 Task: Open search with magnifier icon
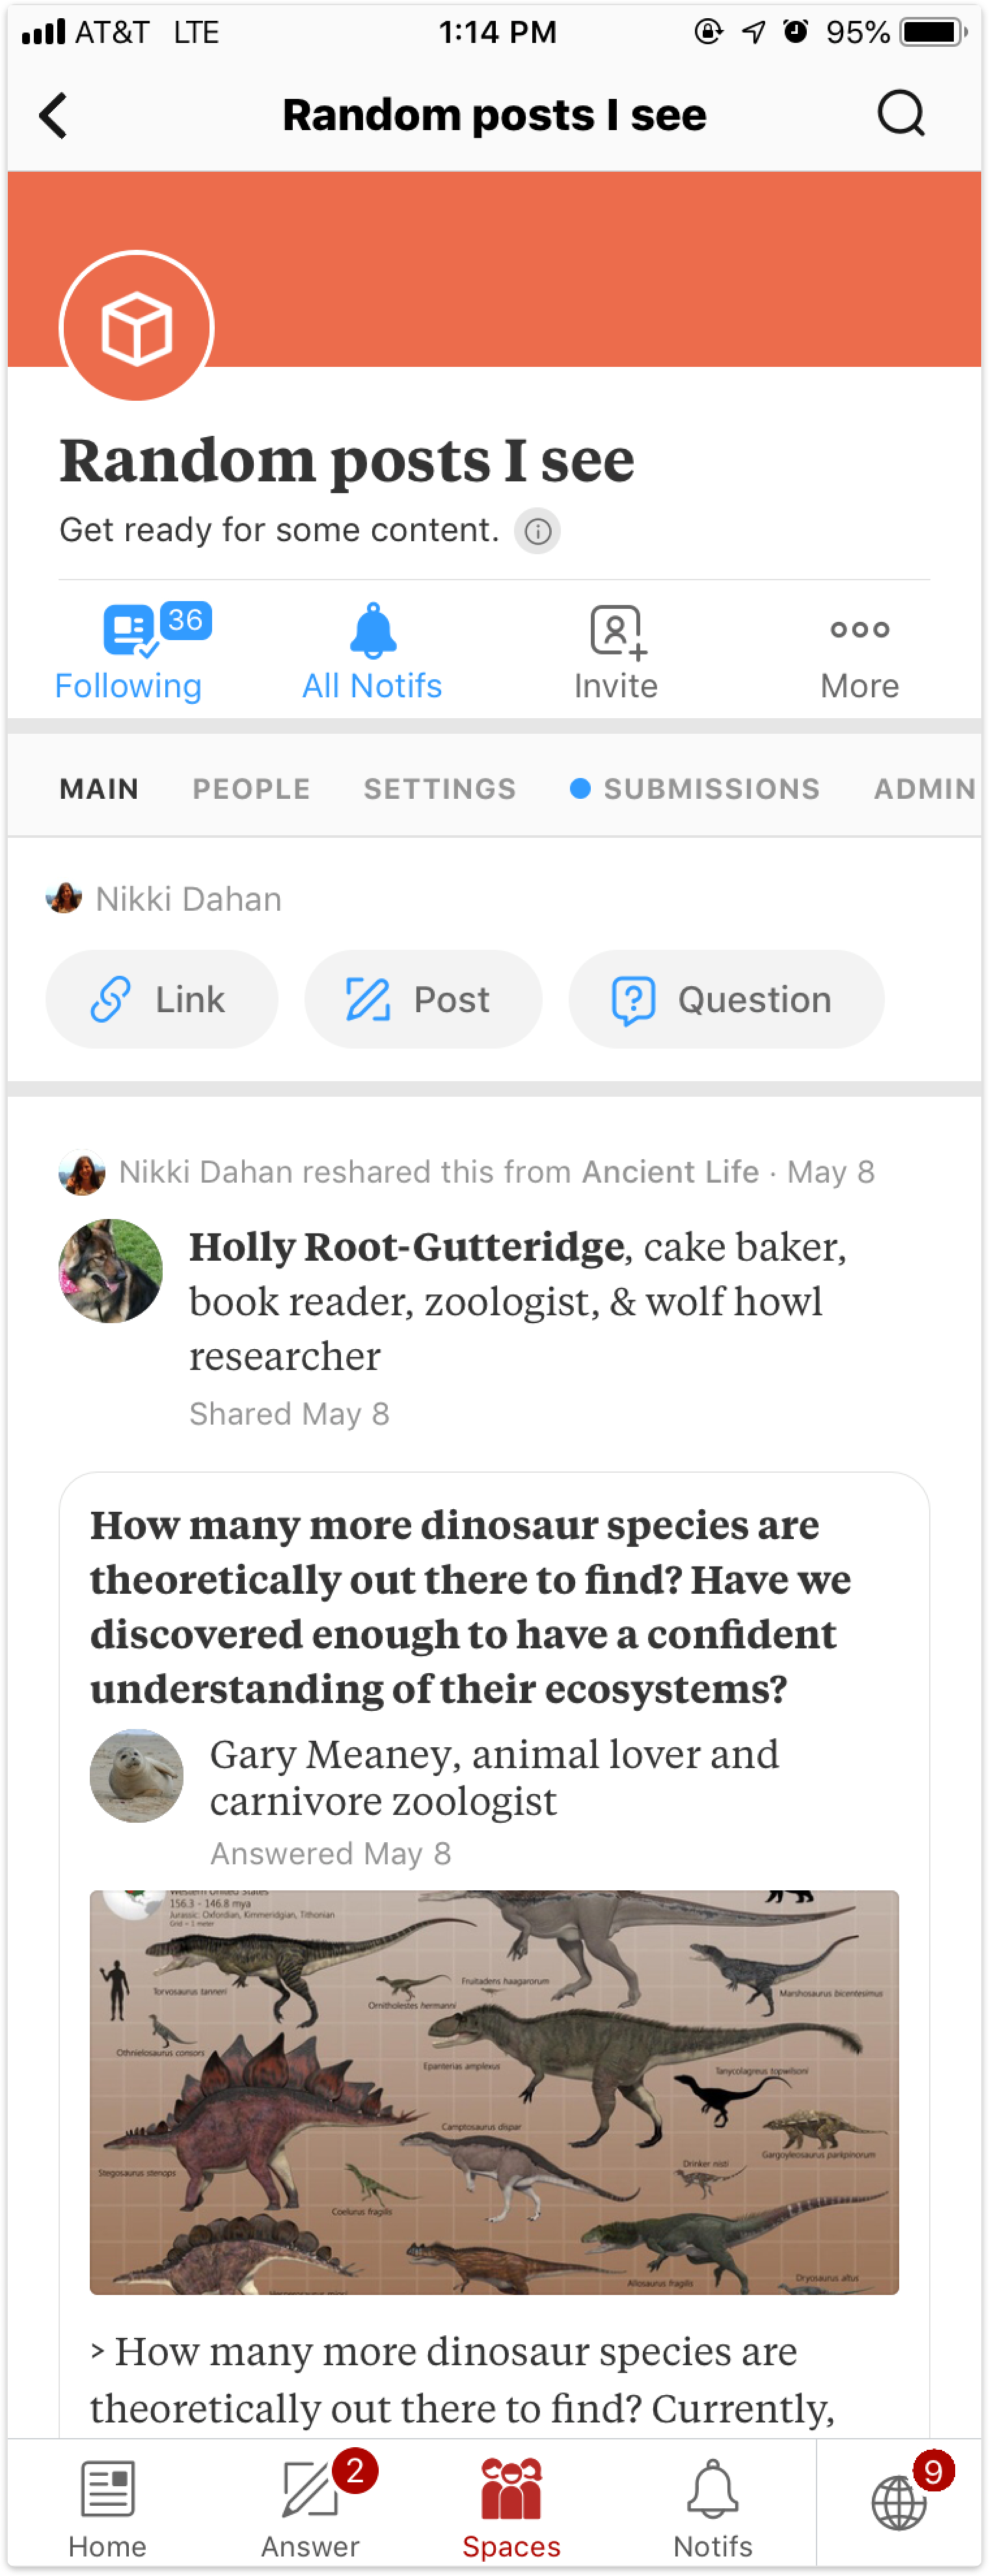900,114
